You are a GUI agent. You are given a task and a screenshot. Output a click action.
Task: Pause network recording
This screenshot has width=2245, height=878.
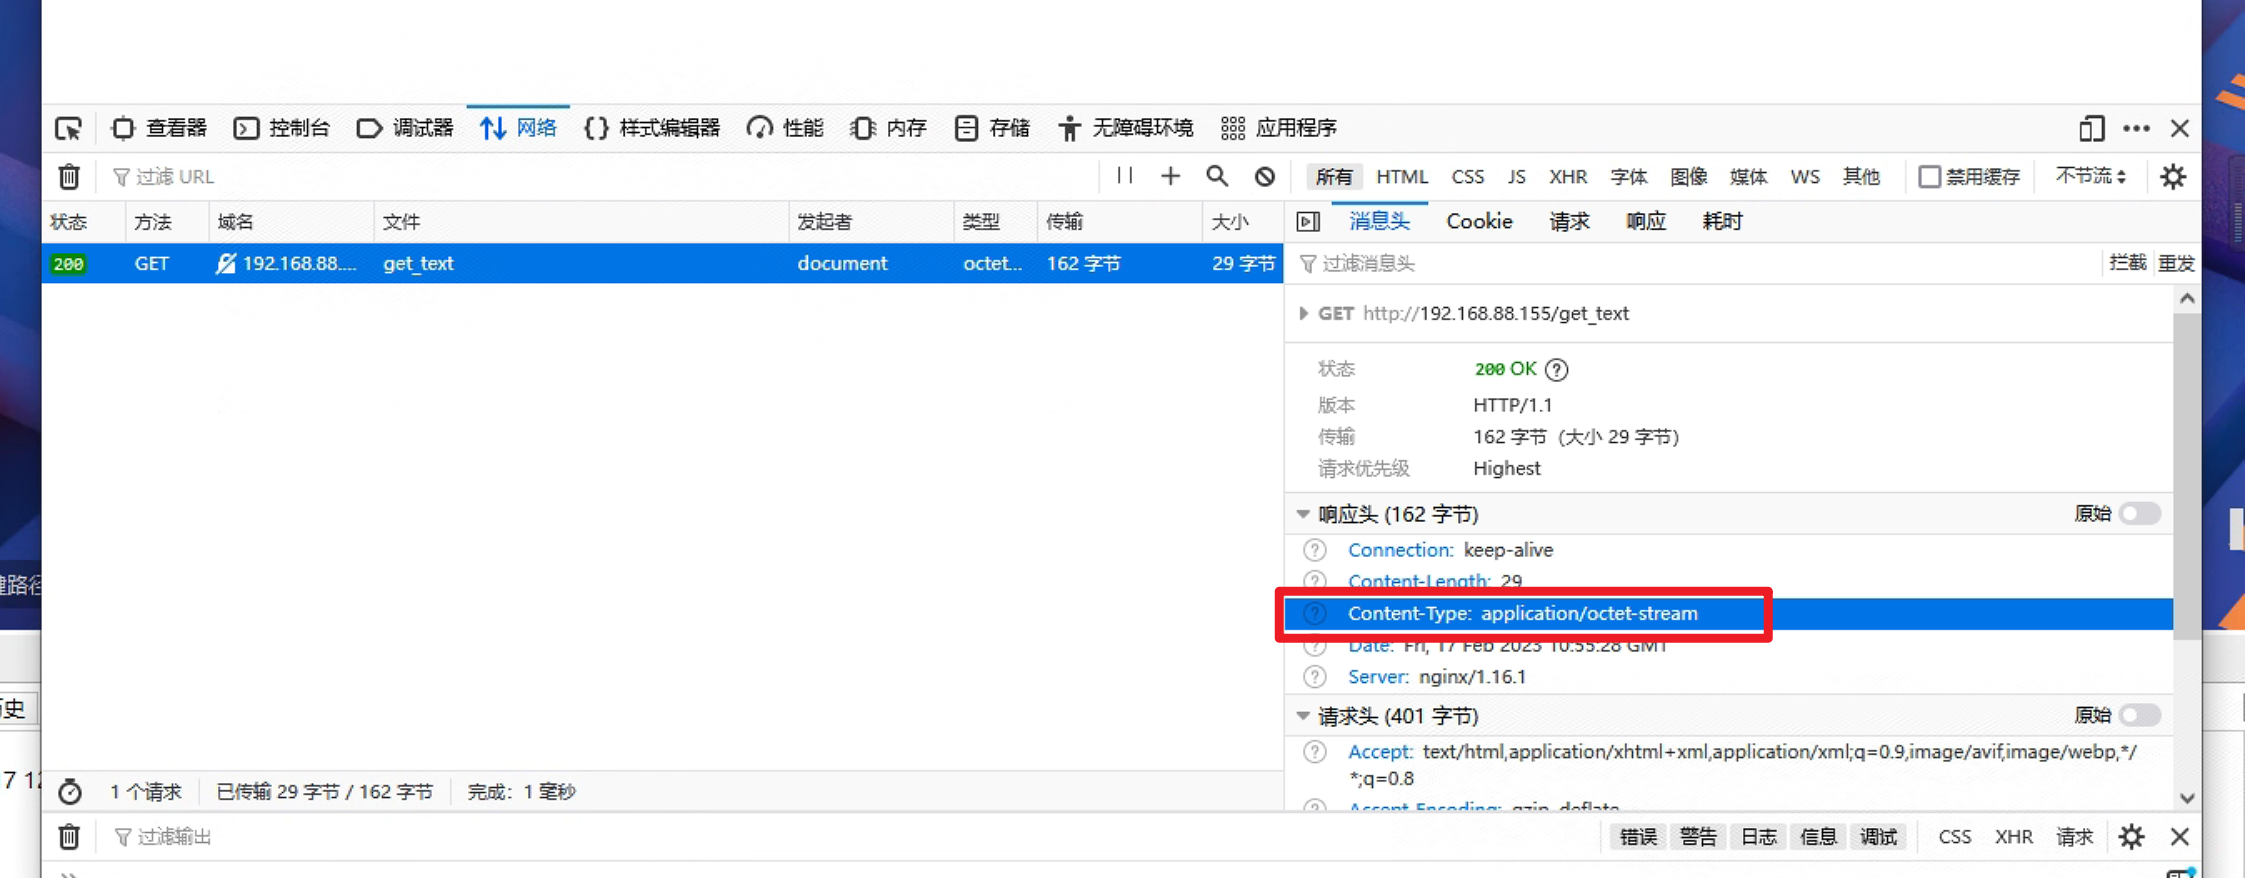(x=1125, y=176)
